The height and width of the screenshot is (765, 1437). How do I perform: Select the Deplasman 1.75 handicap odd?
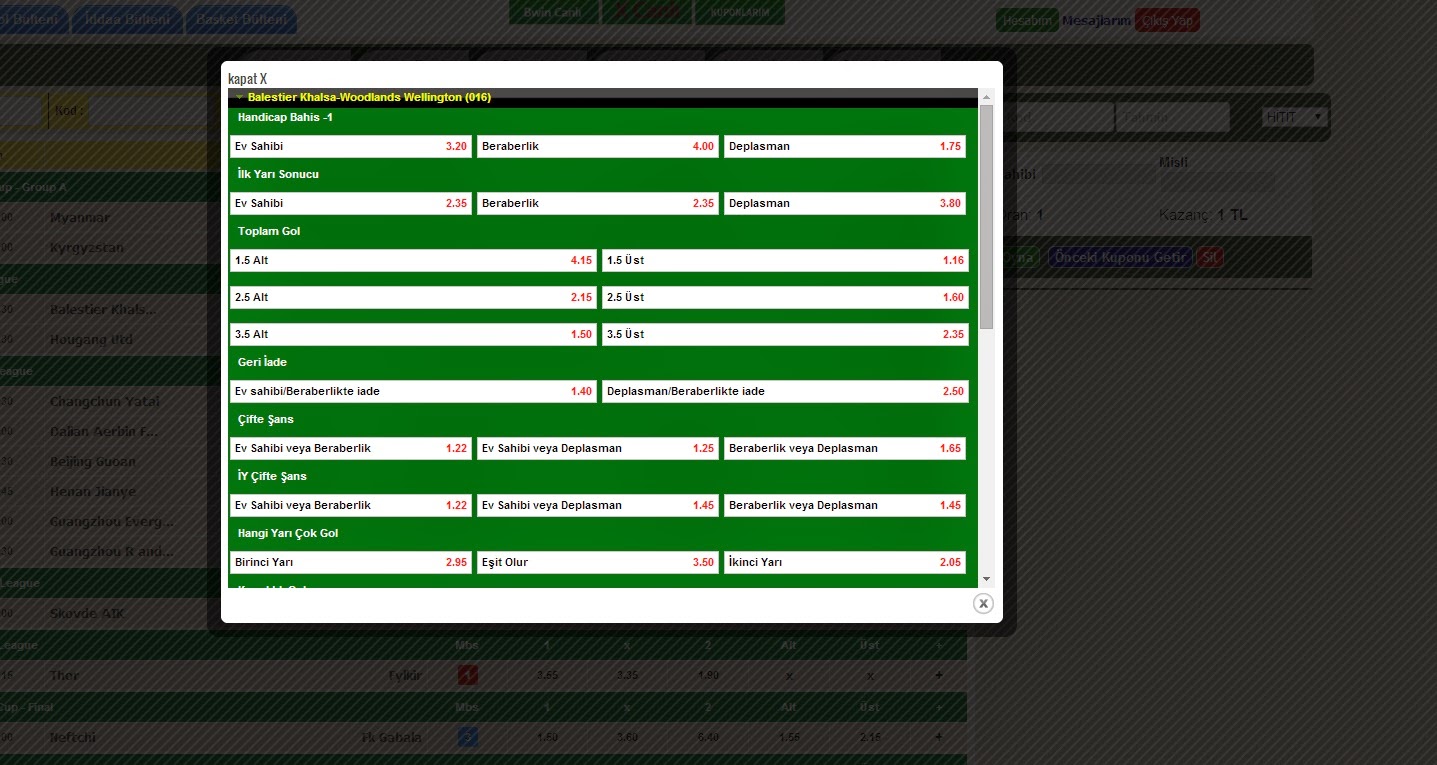pyautogui.click(x=845, y=146)
